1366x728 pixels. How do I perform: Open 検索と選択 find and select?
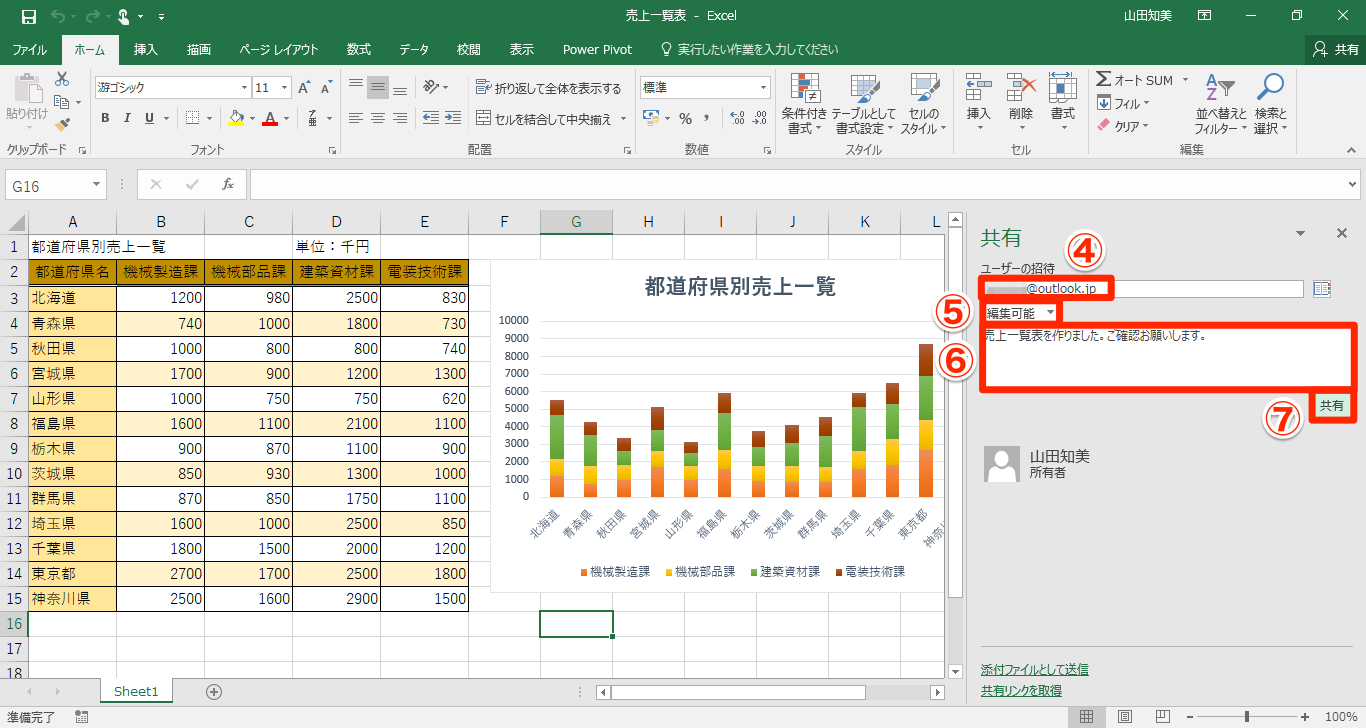point(1270,104)
